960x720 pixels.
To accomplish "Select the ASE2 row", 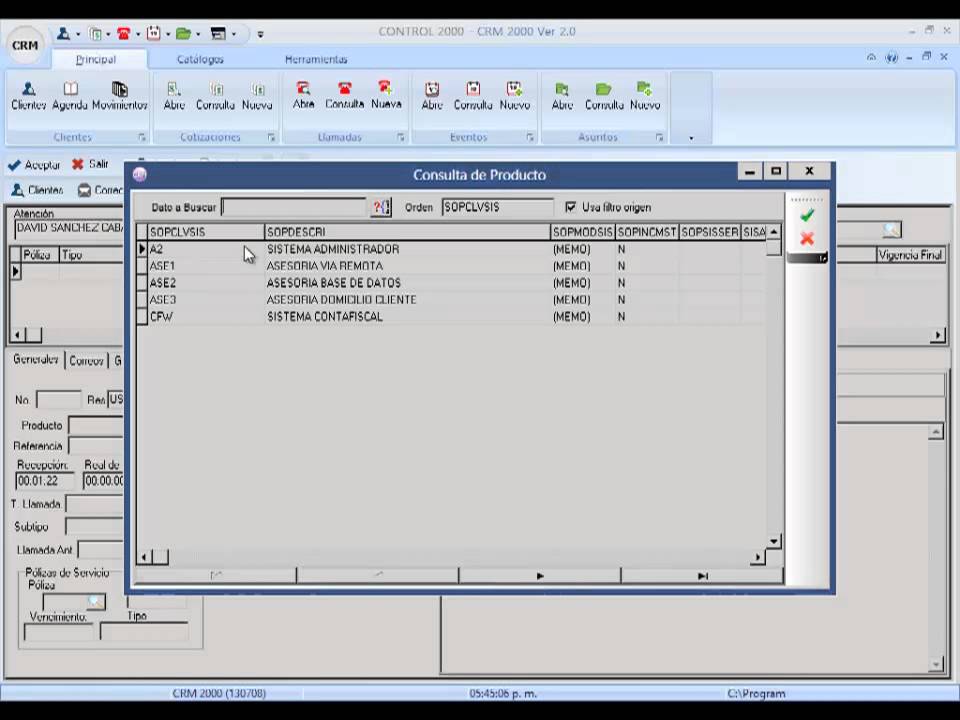I will pos(451,283).
